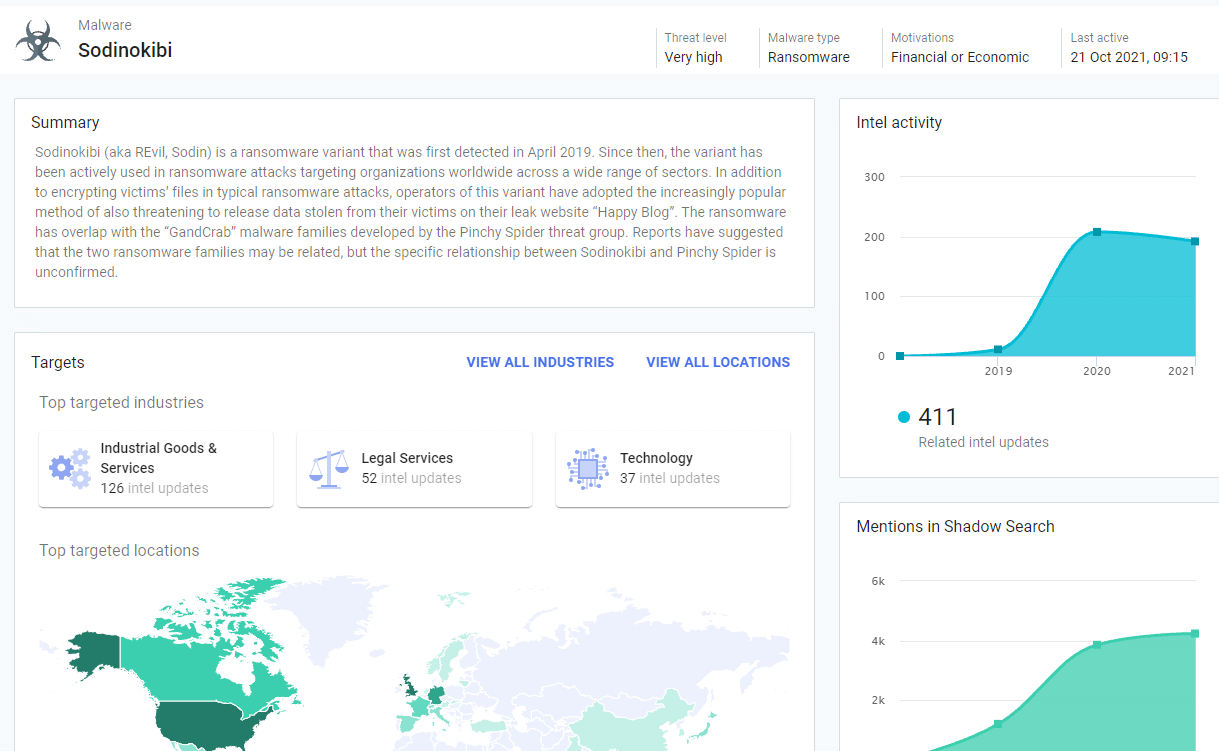Open the Industrial Goods & Services card
1219x751 pixels.
coord(156,469)
